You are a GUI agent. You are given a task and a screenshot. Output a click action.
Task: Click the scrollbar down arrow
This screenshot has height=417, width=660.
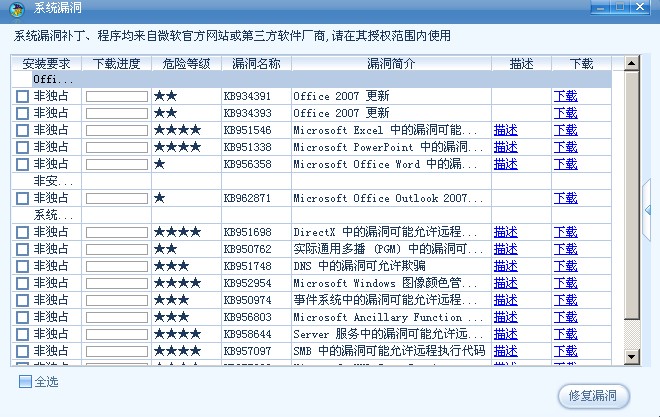631,357
